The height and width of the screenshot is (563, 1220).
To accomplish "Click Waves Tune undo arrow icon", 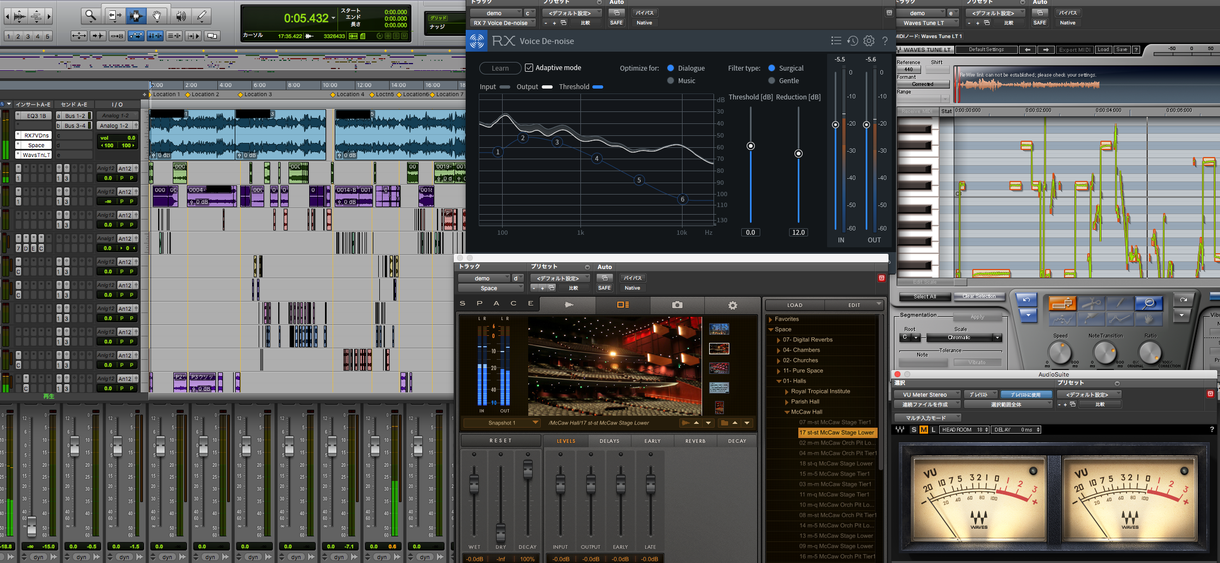I will (x=1025, y=300).
